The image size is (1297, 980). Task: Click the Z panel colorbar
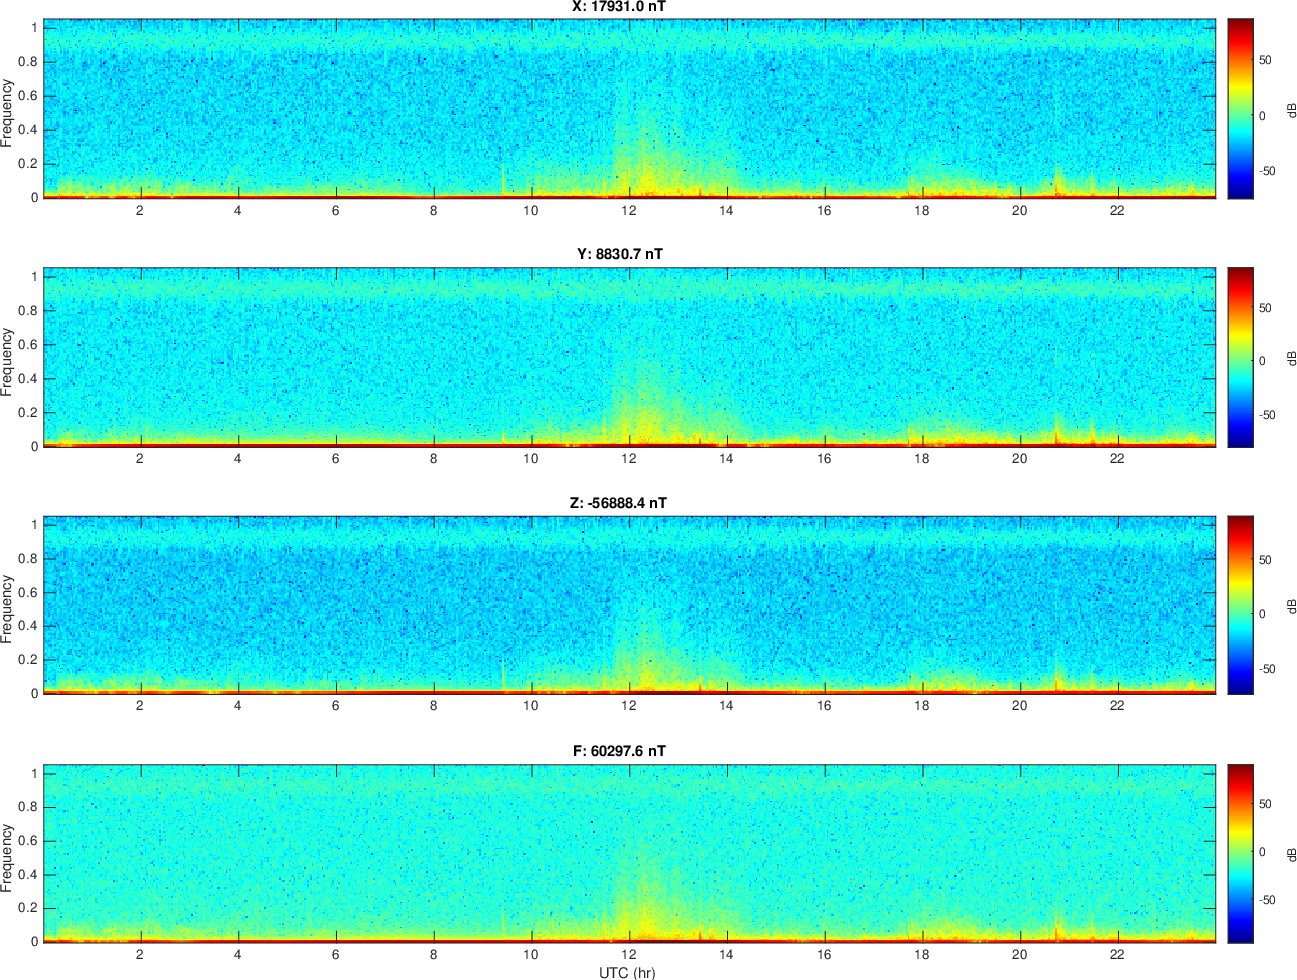click(x=1240, y=605)
